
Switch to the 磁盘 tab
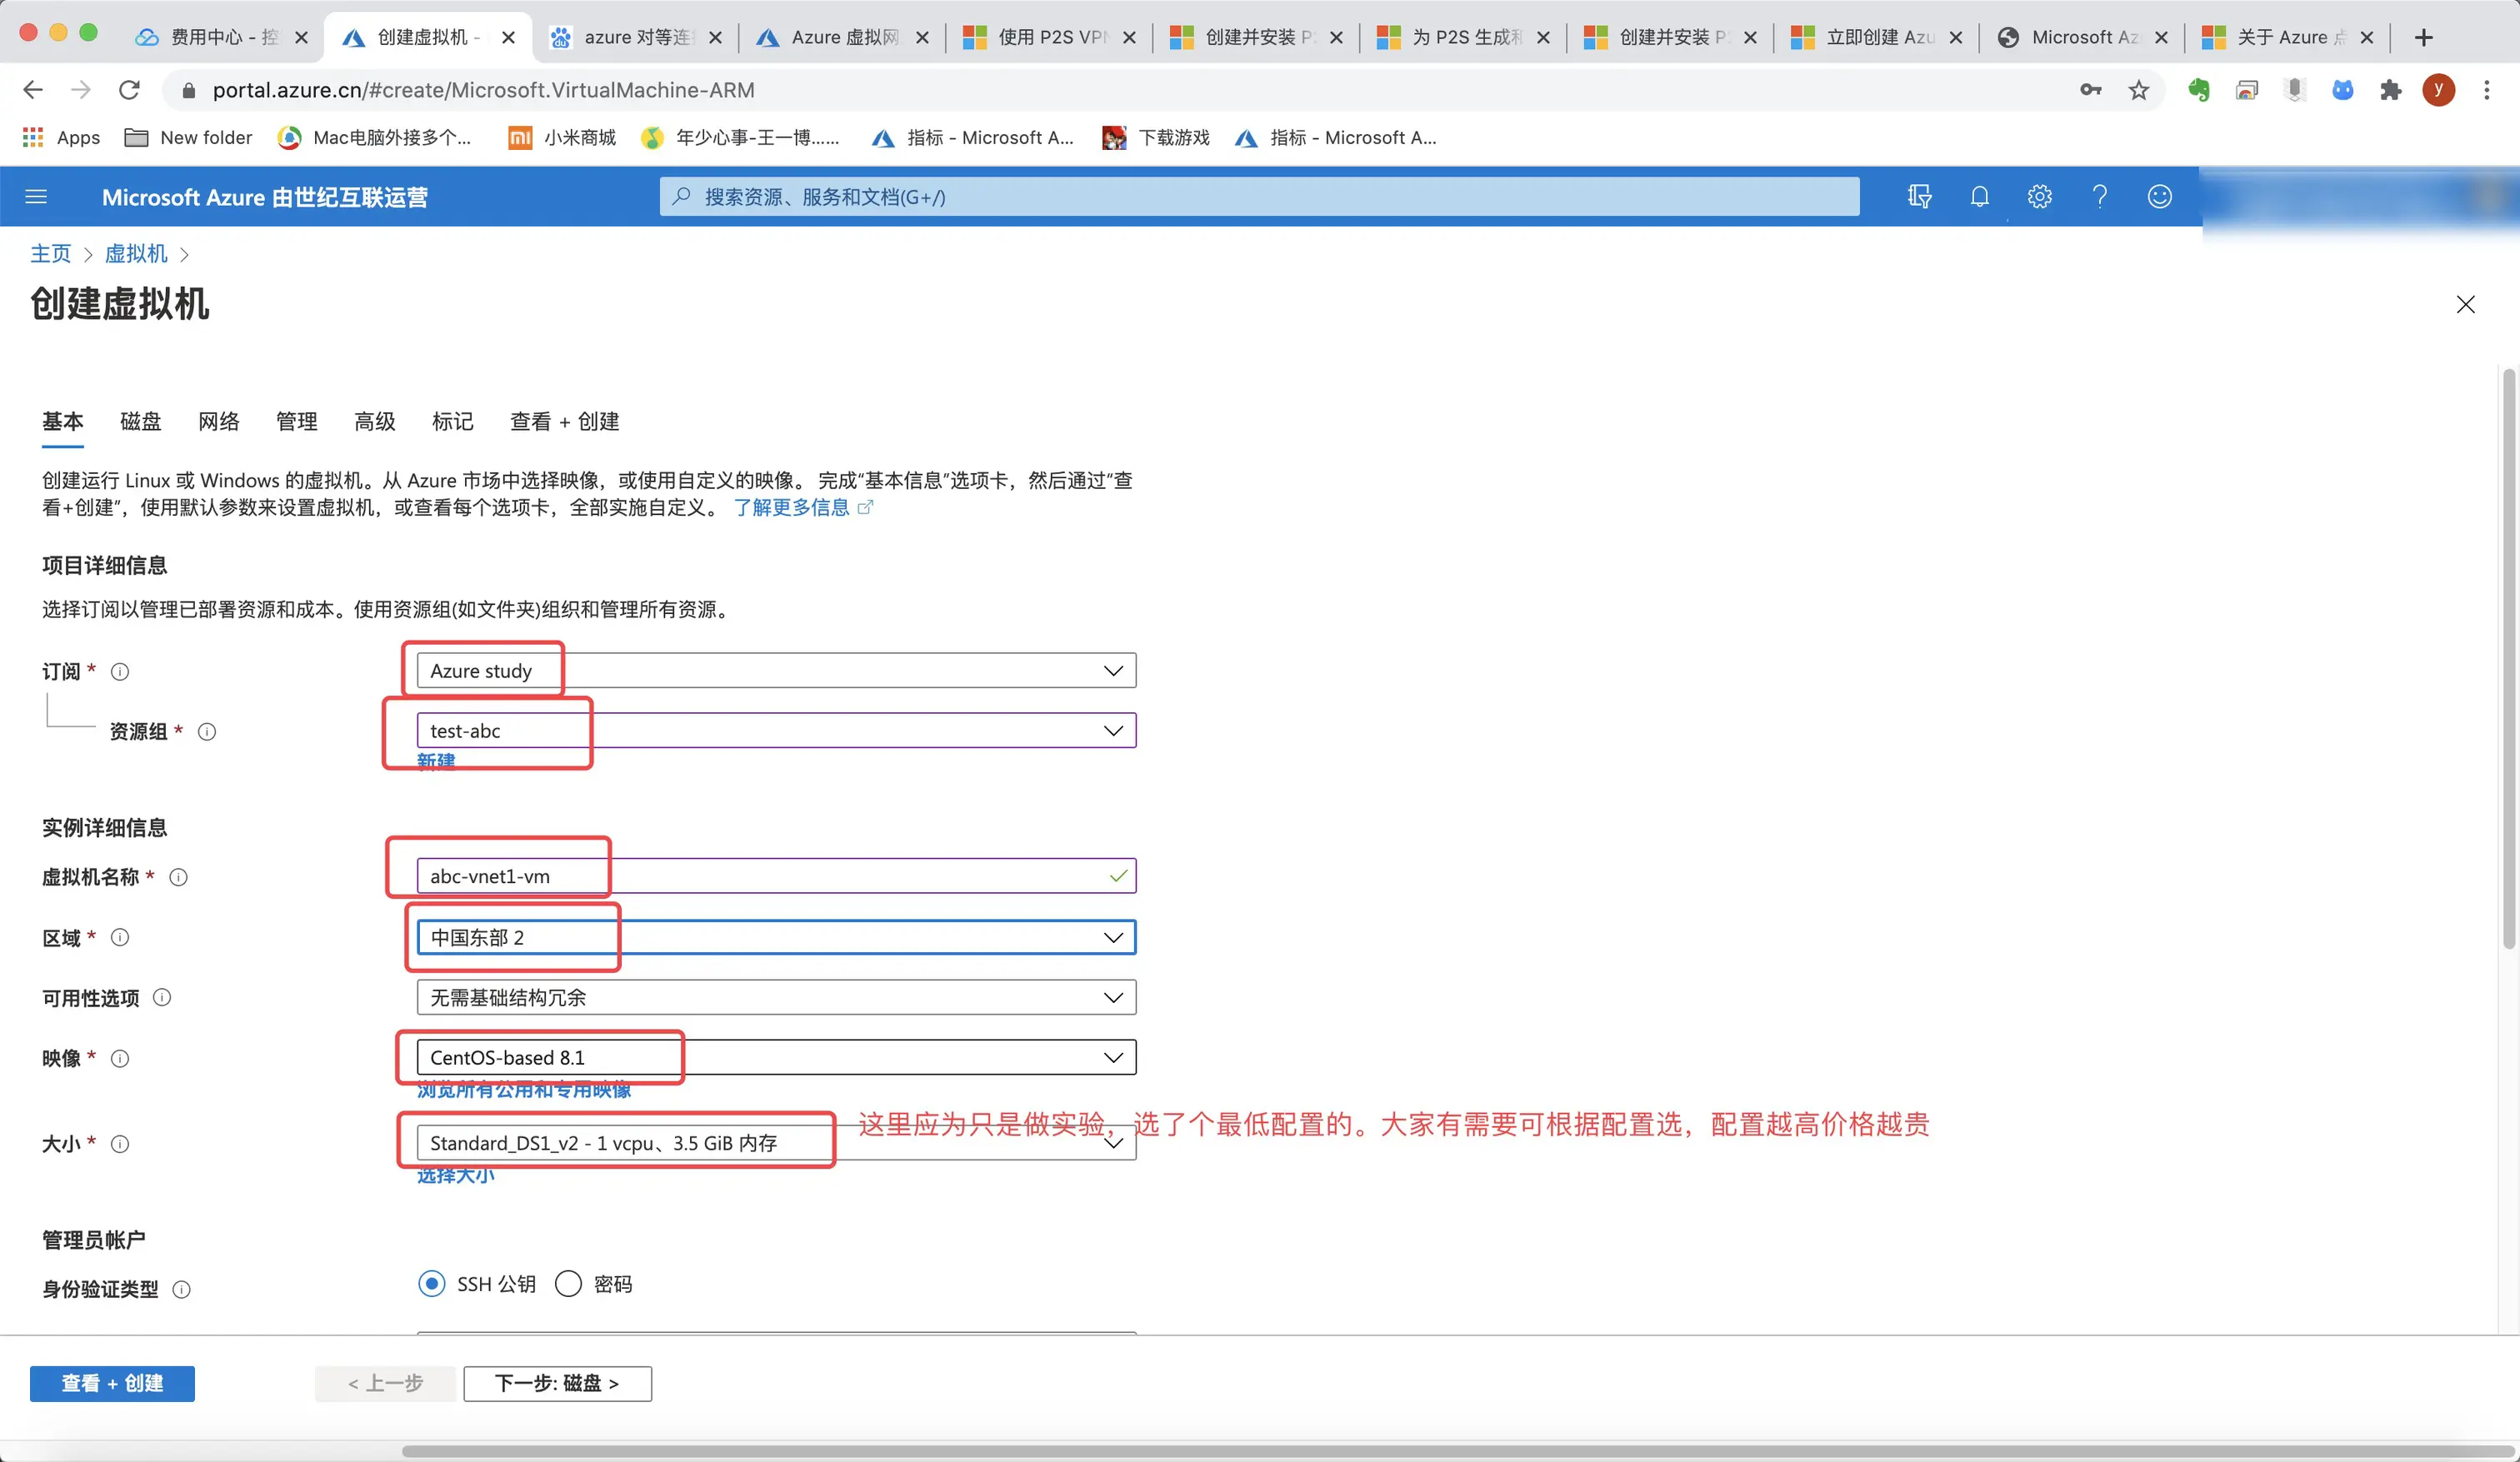click(x=140, y=422)
